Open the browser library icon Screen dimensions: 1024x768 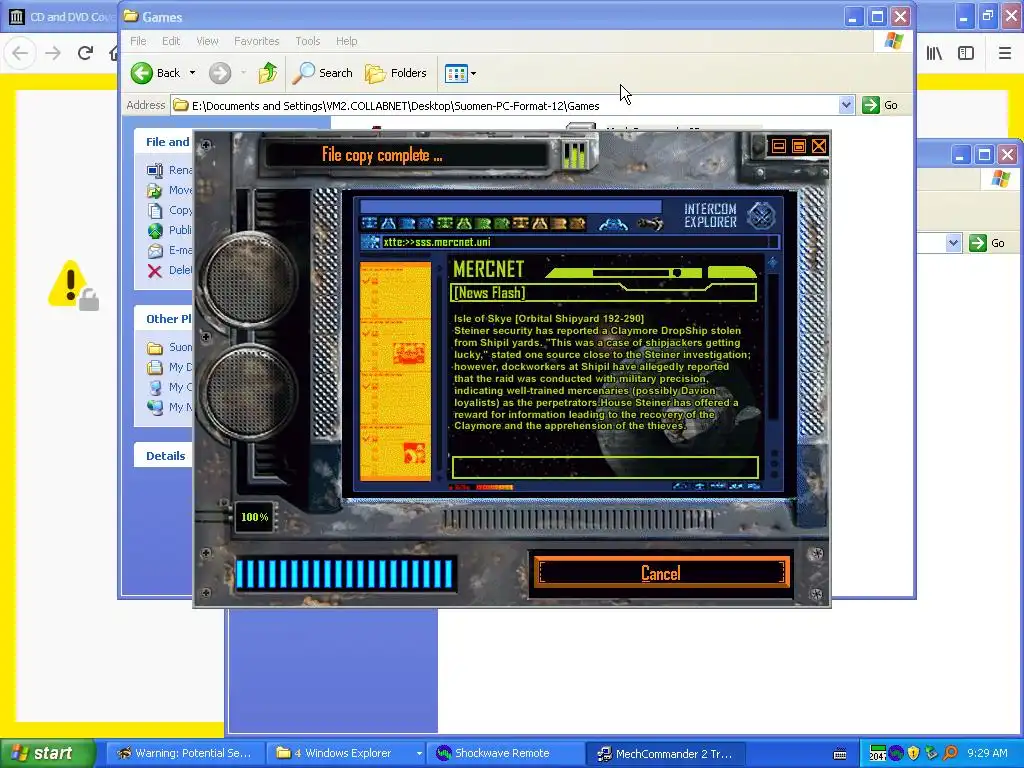(x=934, y=53)
